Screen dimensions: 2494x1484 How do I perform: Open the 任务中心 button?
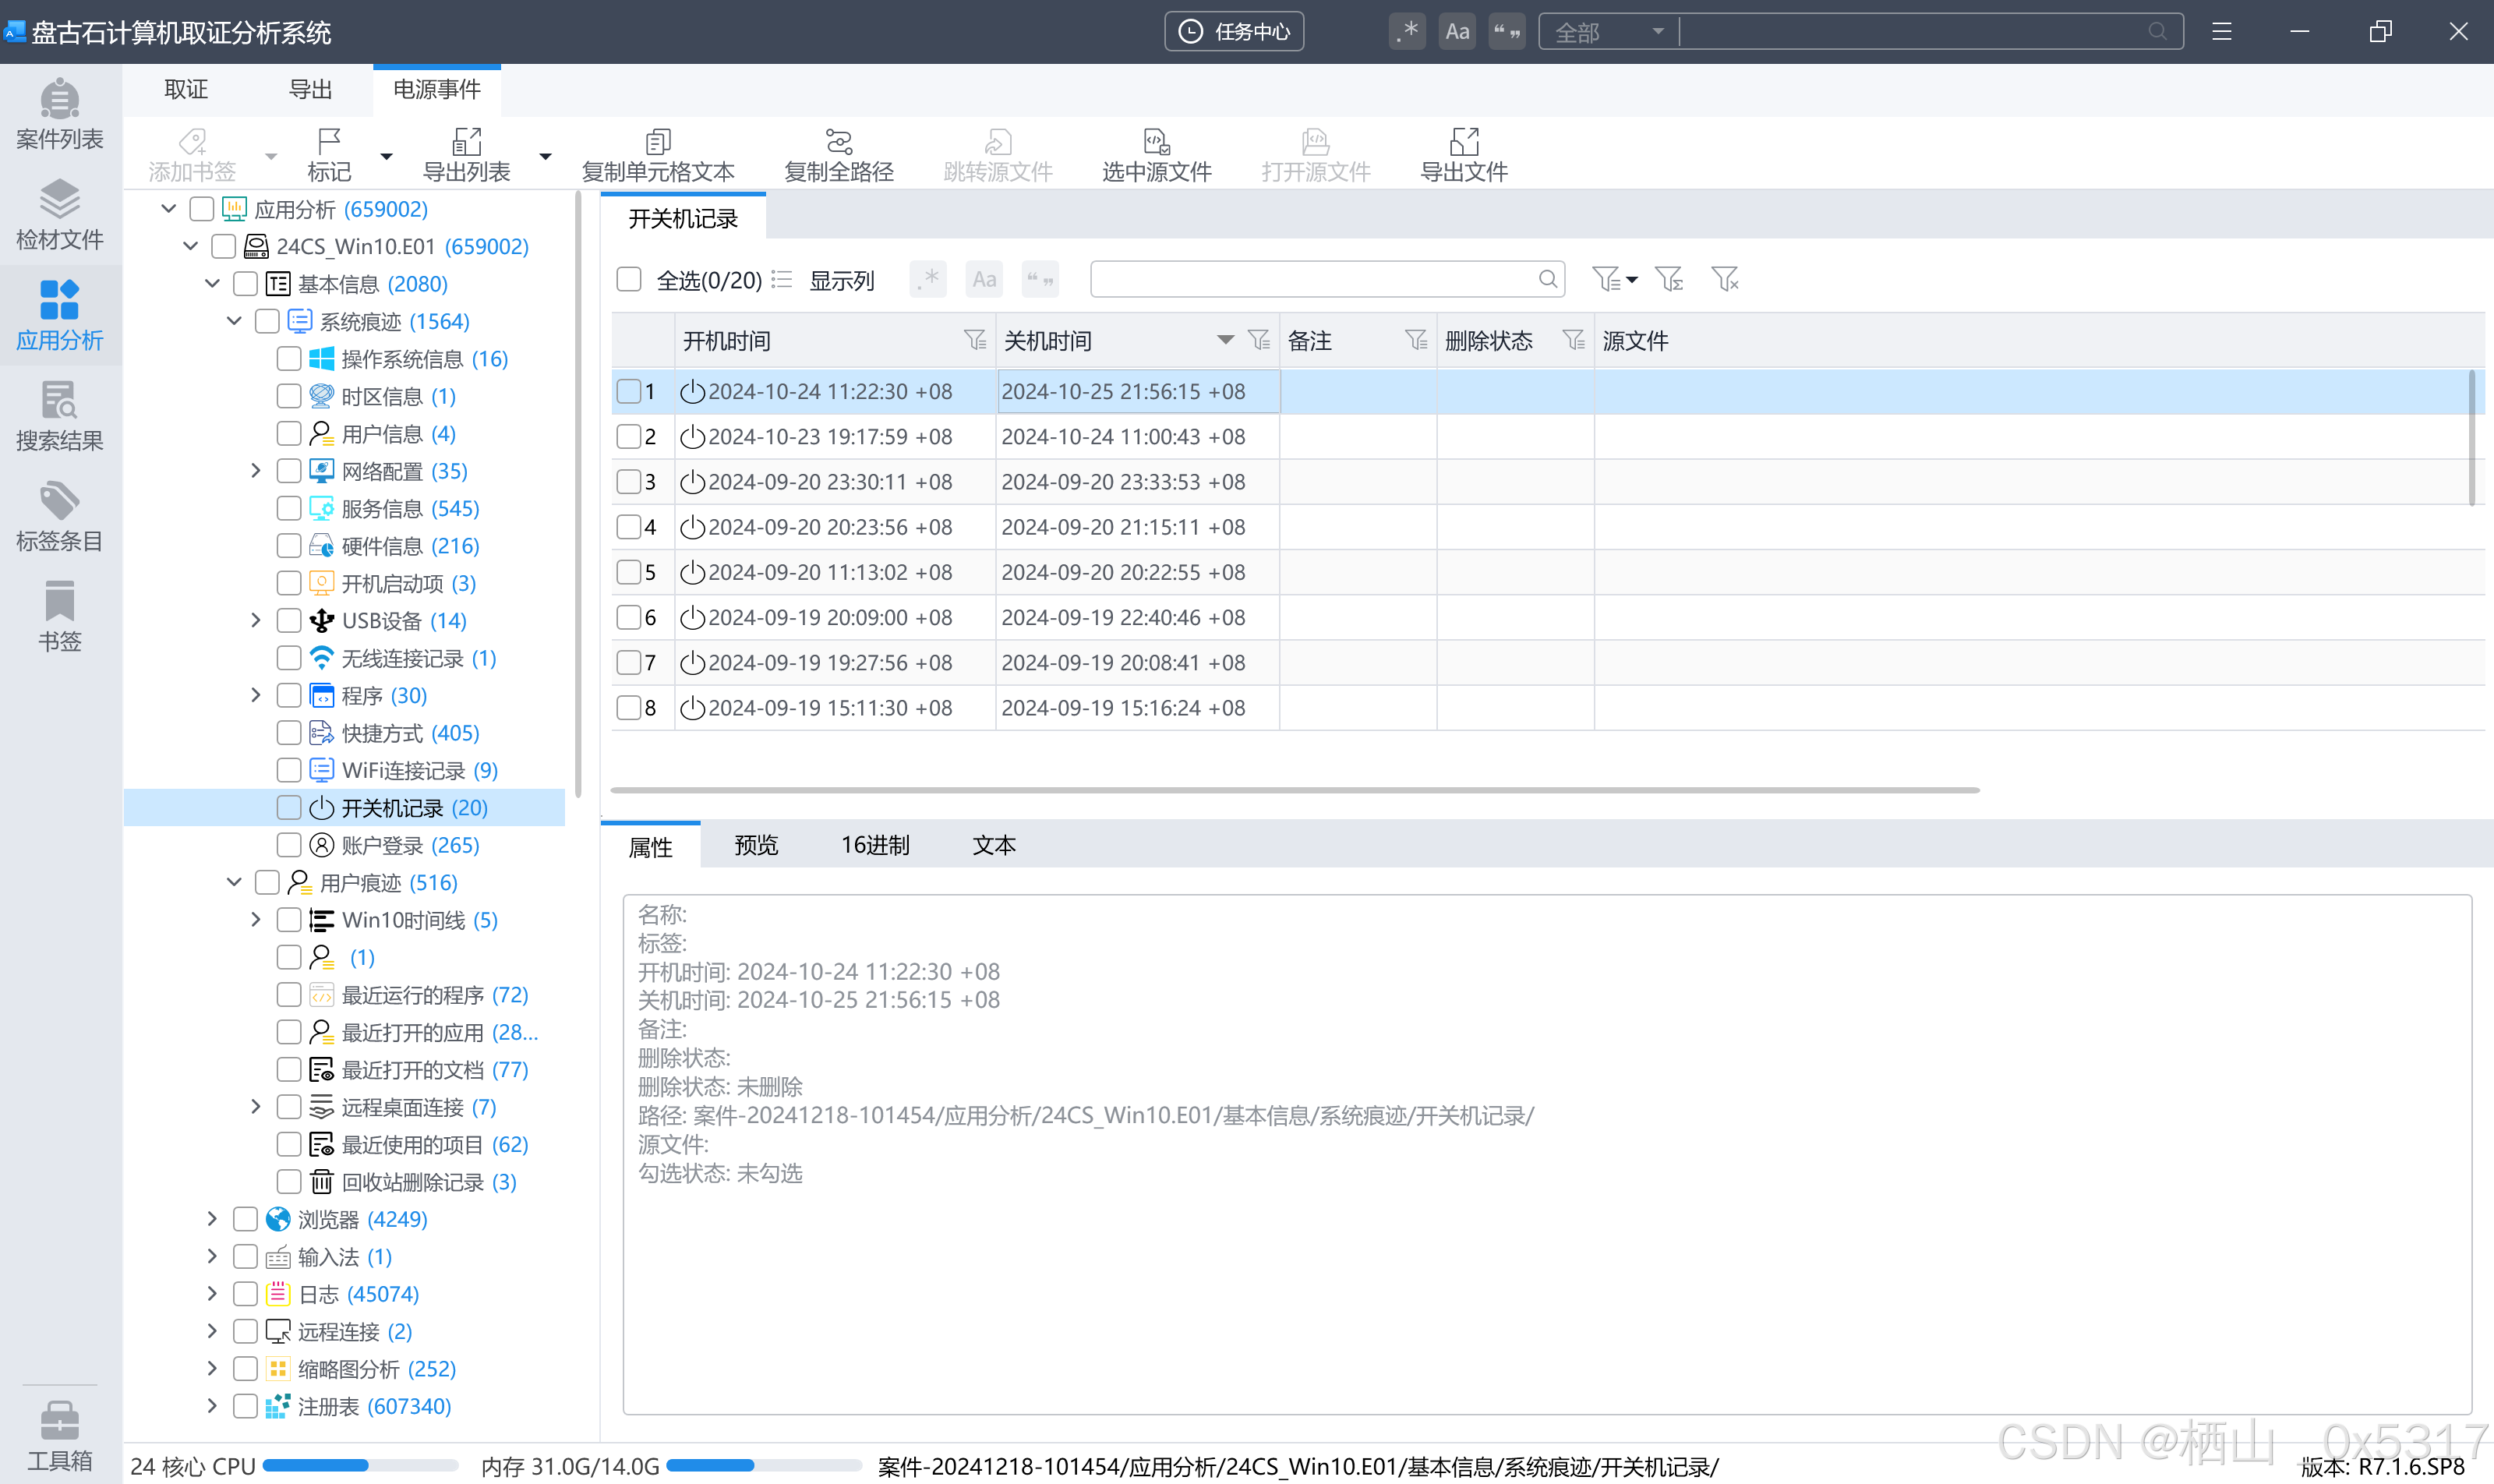point(1234,32)
